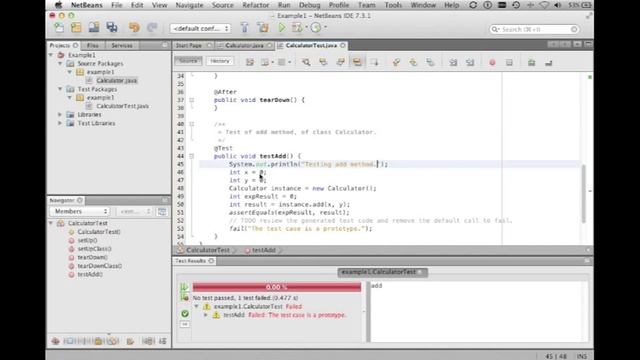Run the project with the green play icon
Screen dimensions: 640x360
(282, 28)
